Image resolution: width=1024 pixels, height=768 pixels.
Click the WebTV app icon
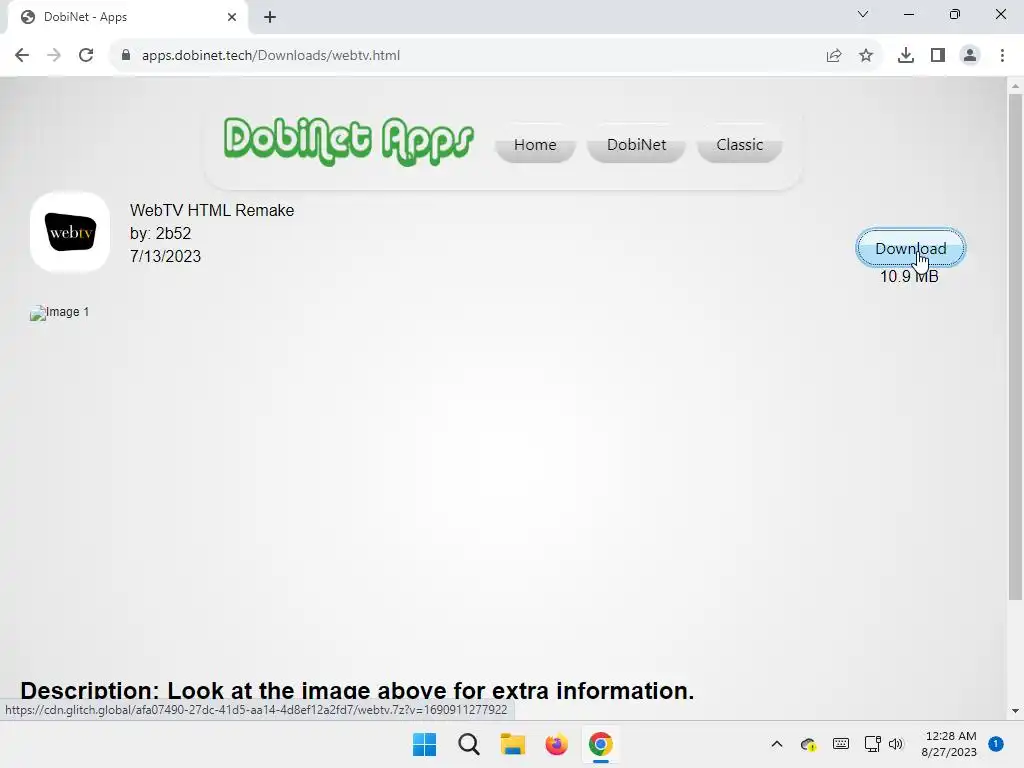click(x=70, y=232)
